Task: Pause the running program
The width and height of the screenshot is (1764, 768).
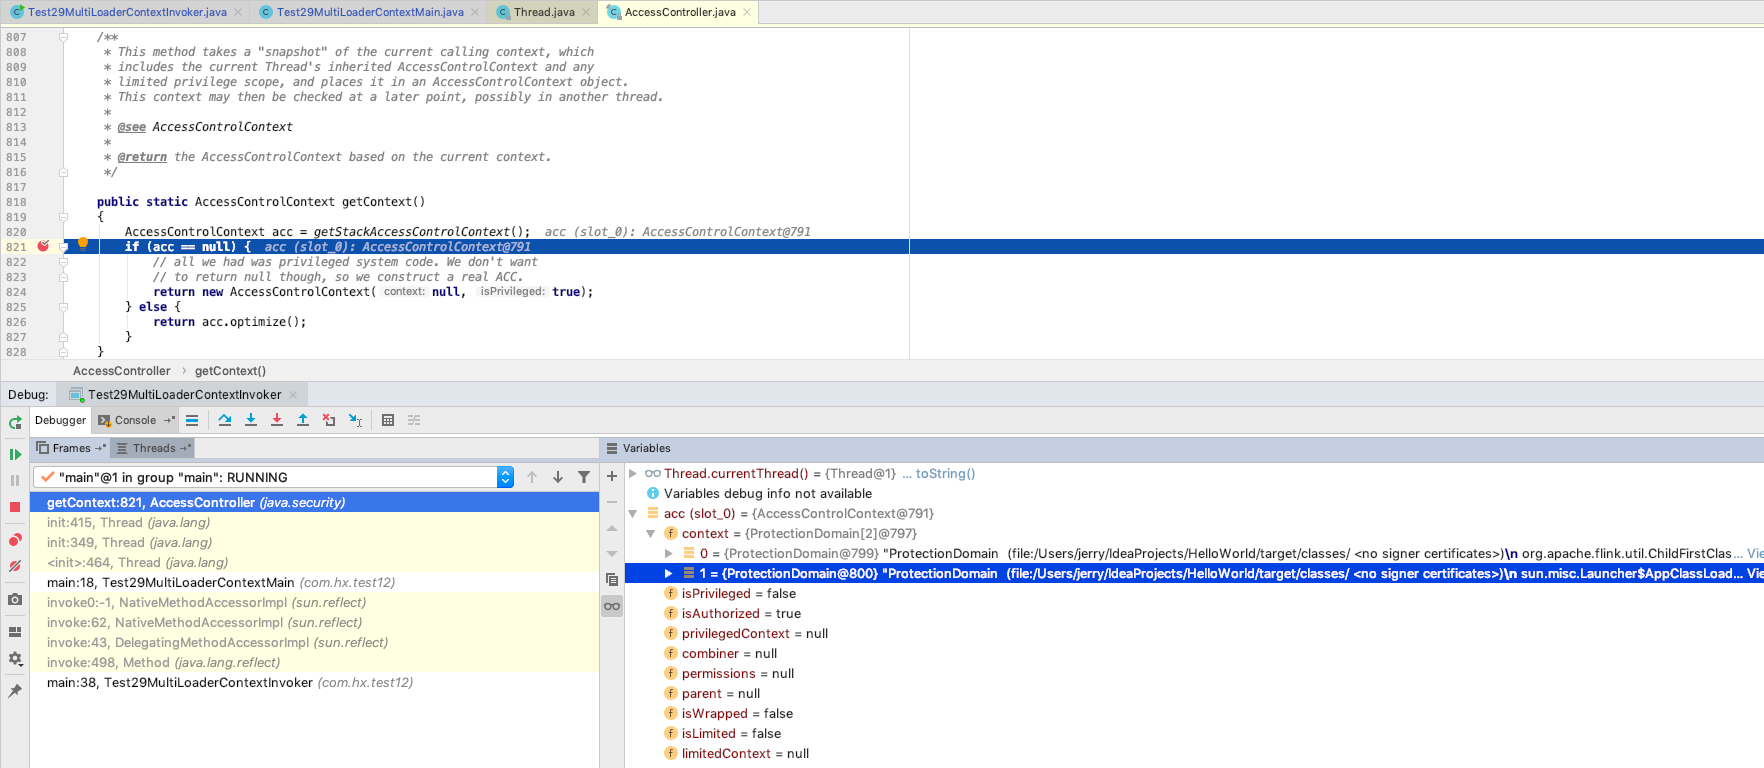Action: (x=15, y=480)
